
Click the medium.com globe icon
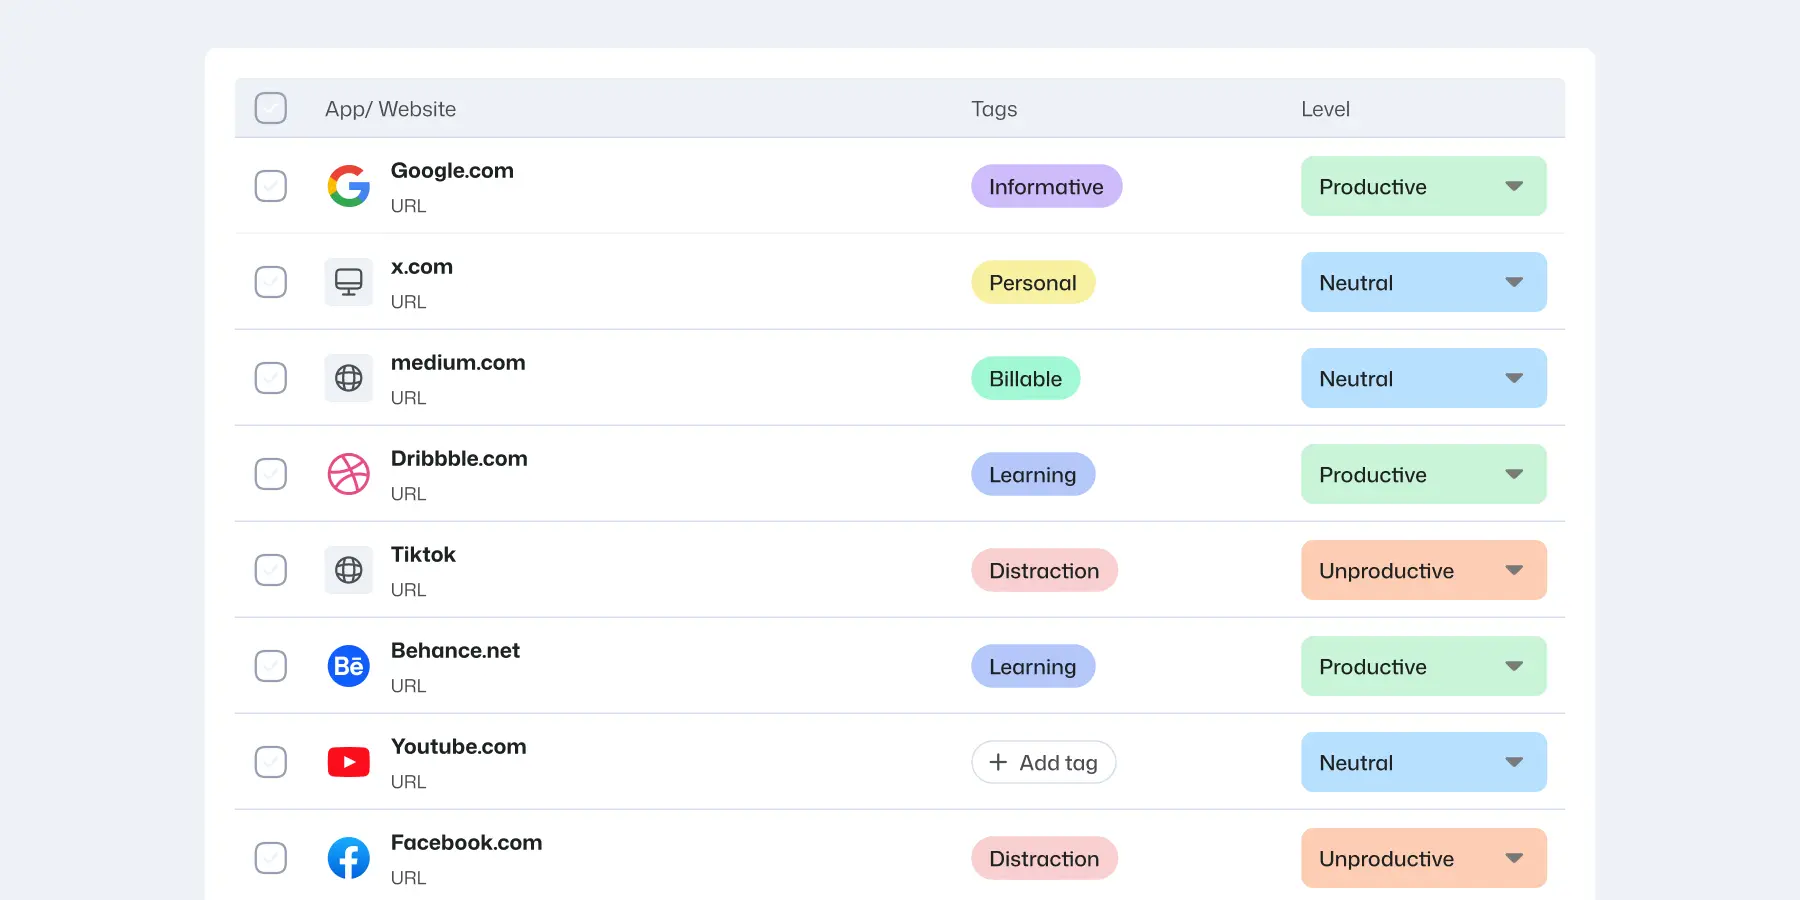(349, 378)
